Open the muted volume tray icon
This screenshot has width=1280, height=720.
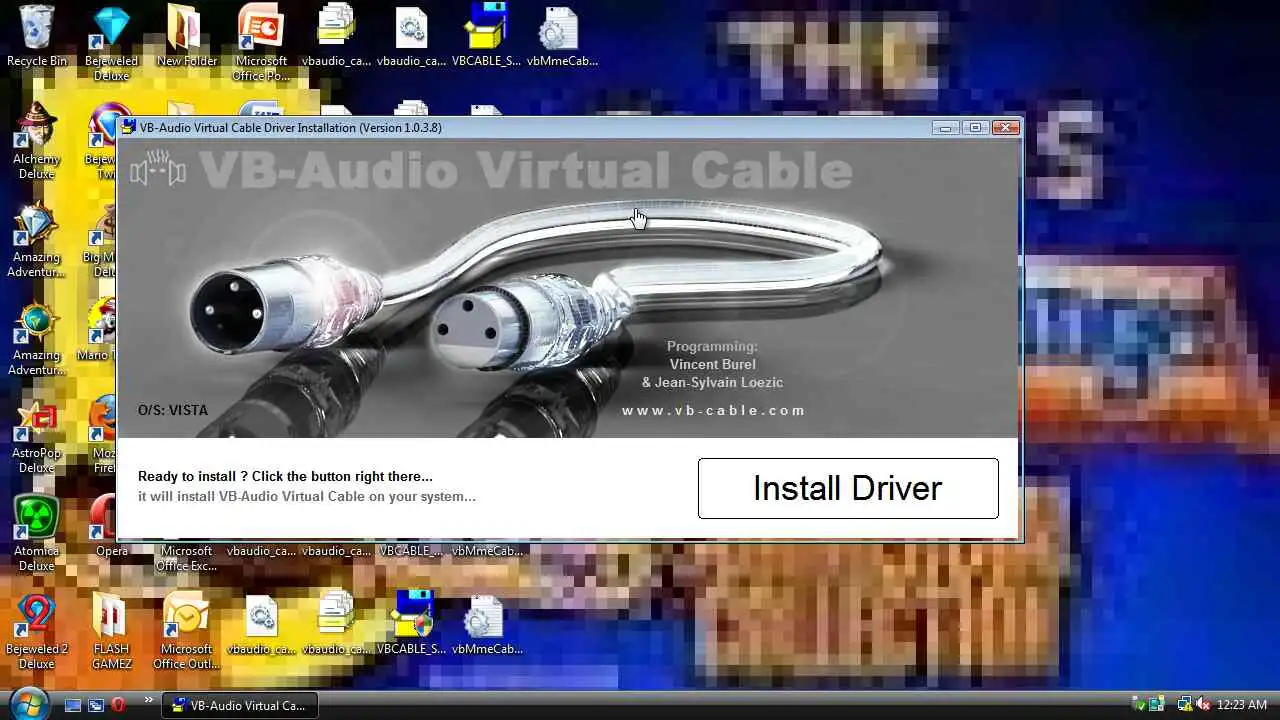1203,705
